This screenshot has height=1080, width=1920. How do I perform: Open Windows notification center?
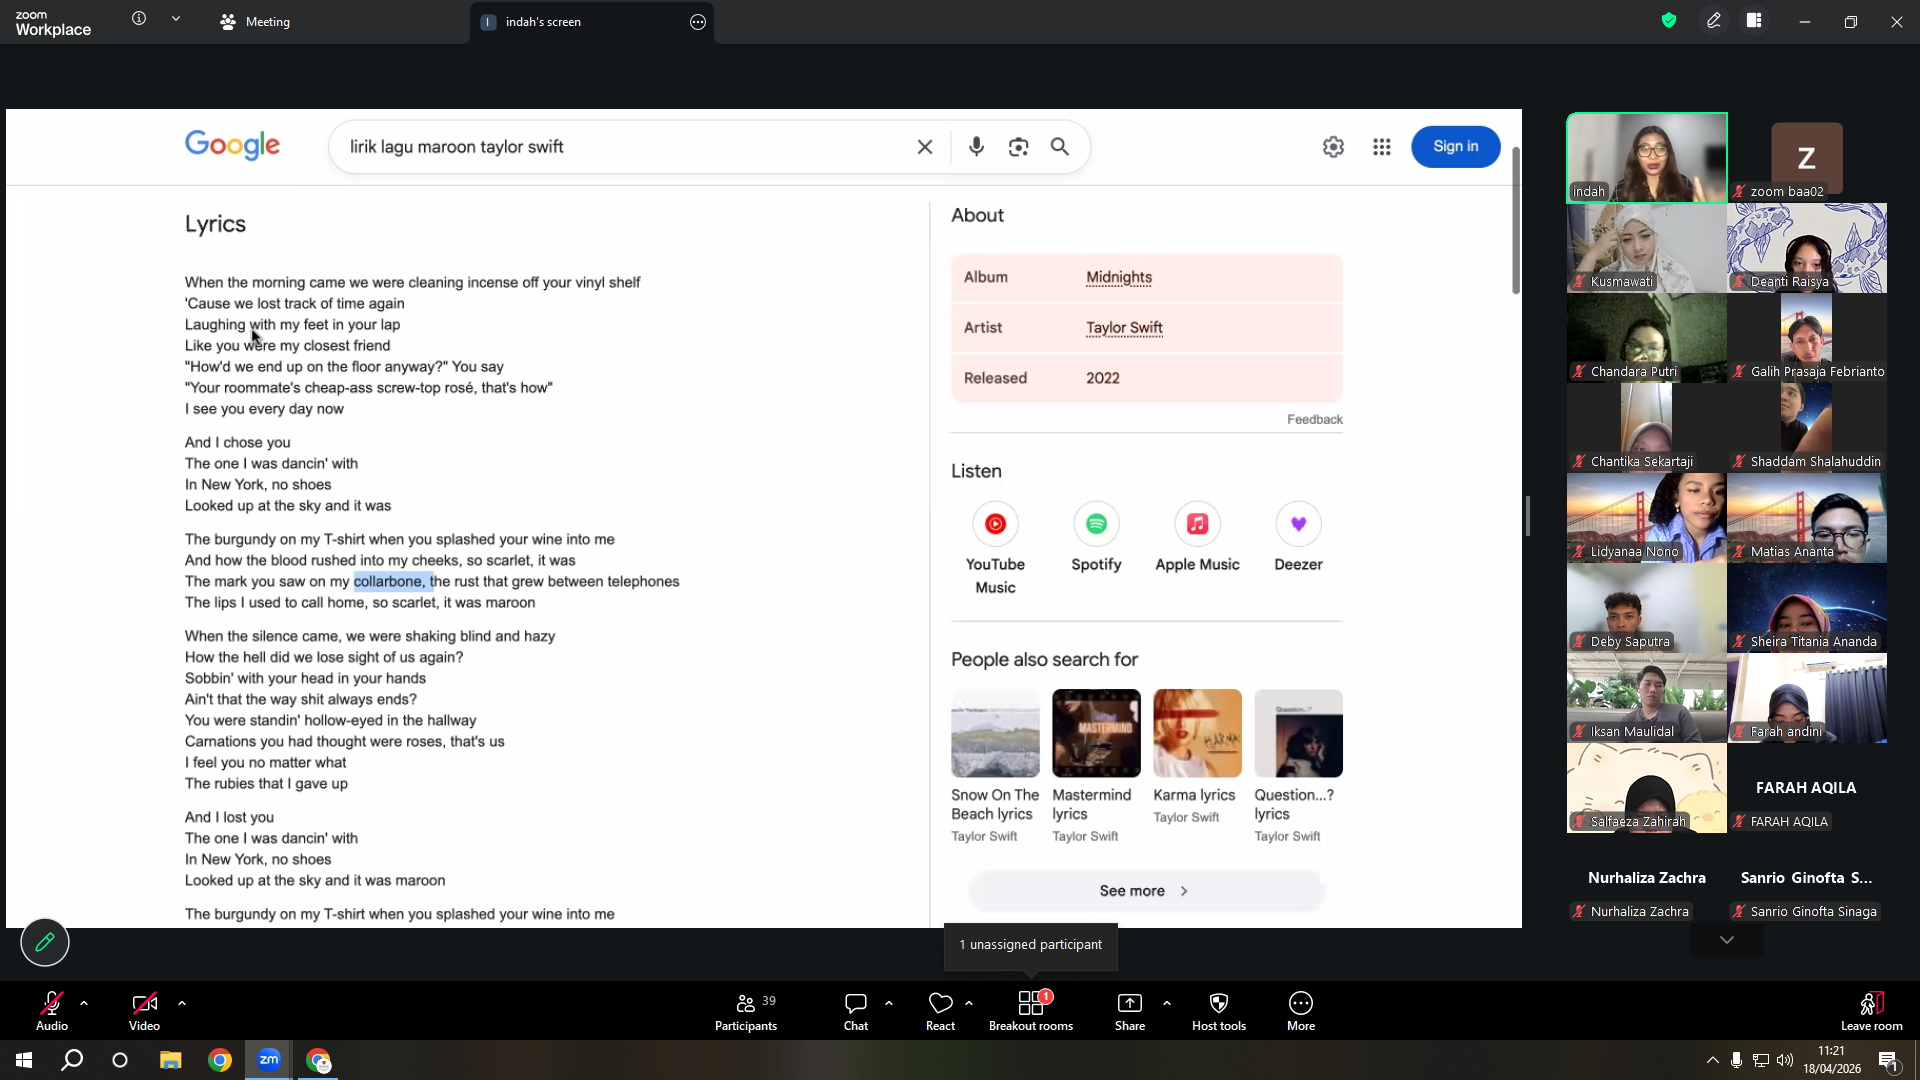pyautogui.click(x=1889, y=1060)
